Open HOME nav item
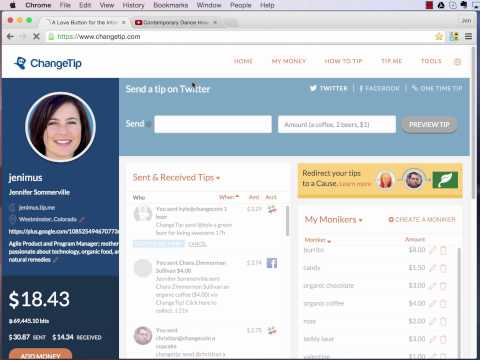 click(x=243, y=61)
